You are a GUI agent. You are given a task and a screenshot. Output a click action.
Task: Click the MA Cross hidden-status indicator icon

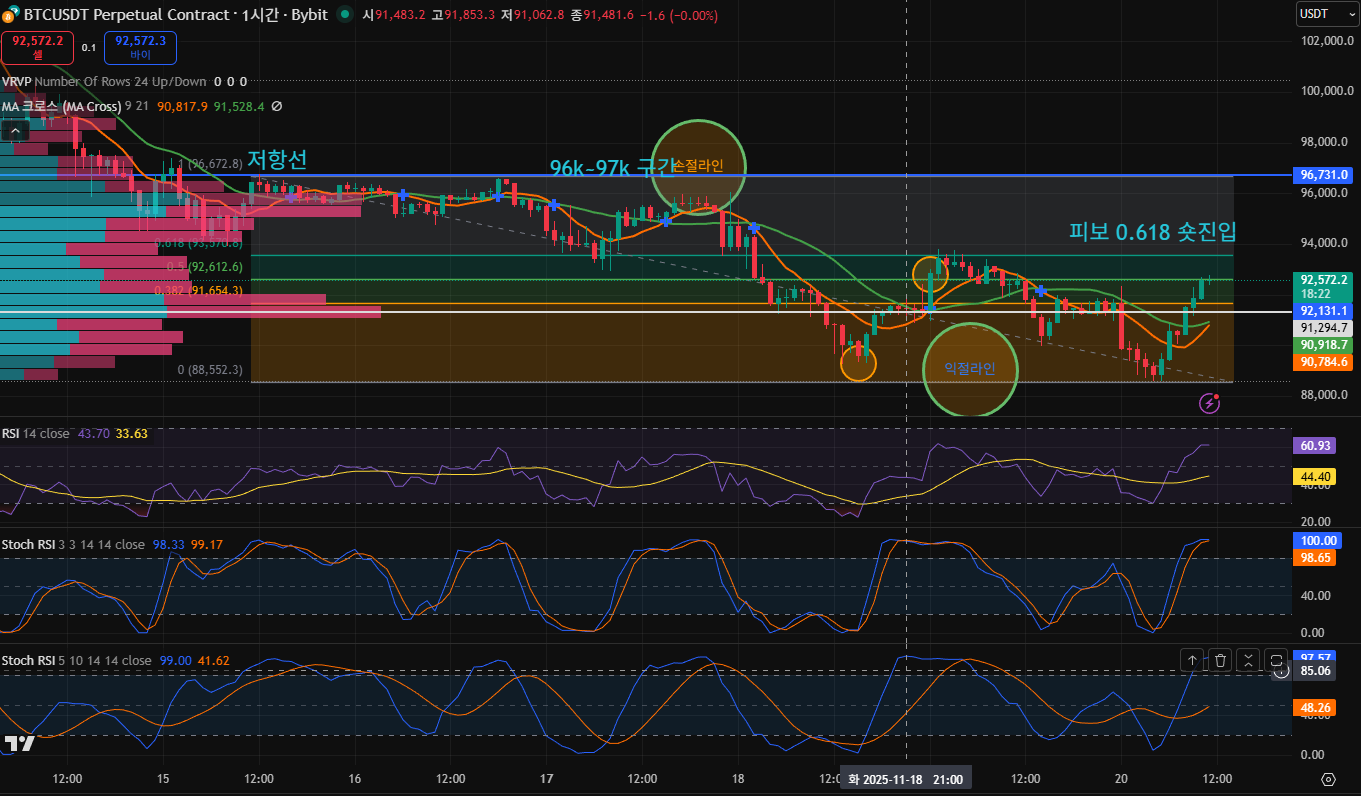277,106
